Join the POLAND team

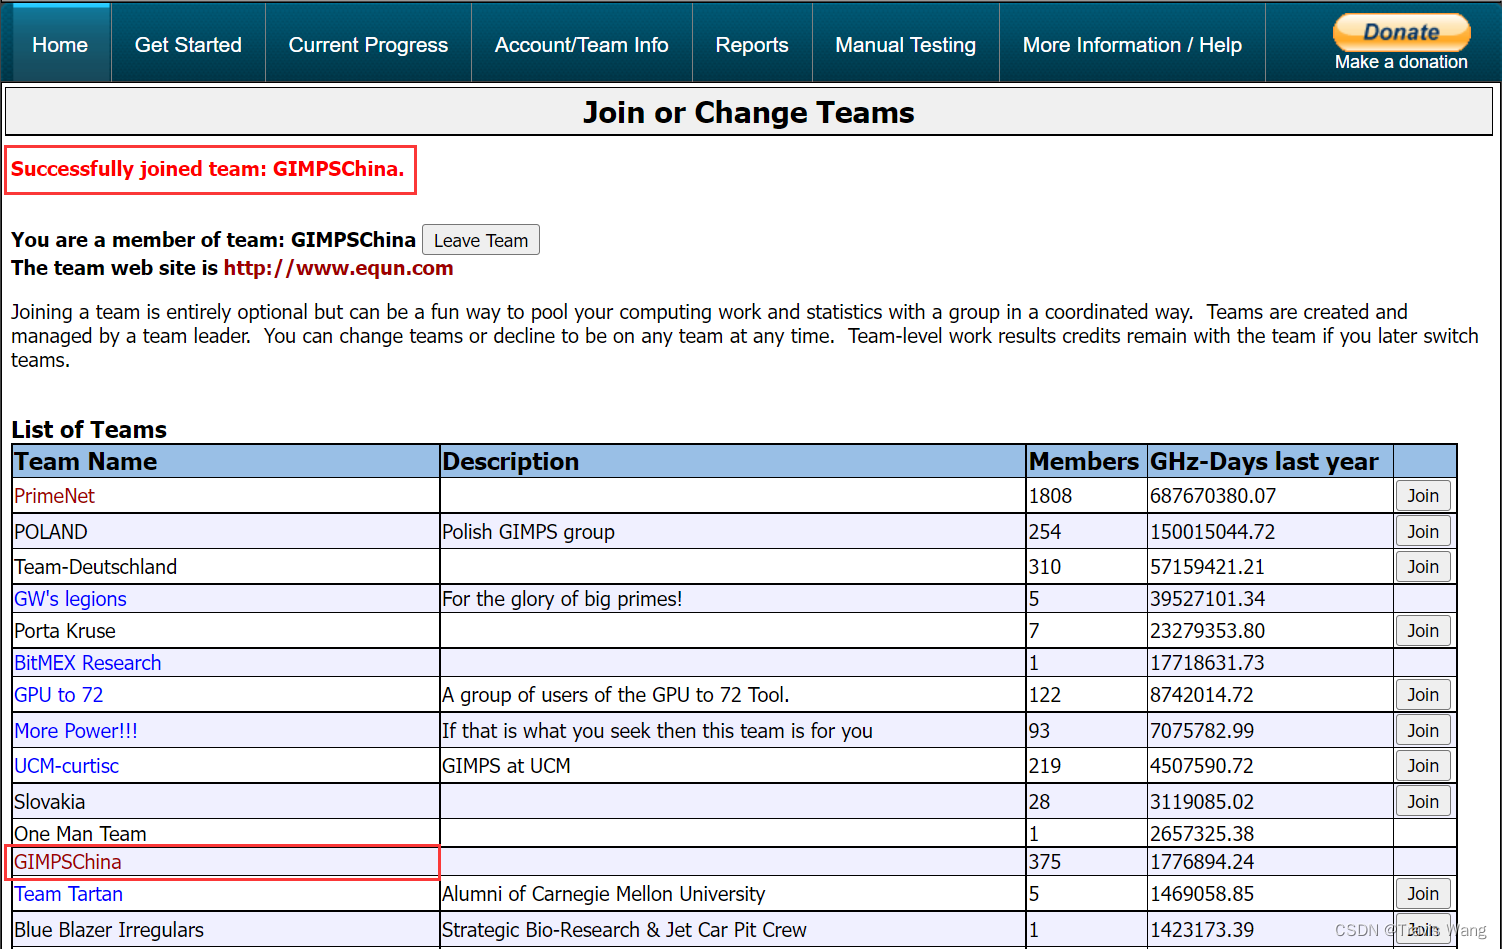[1423, 532]
